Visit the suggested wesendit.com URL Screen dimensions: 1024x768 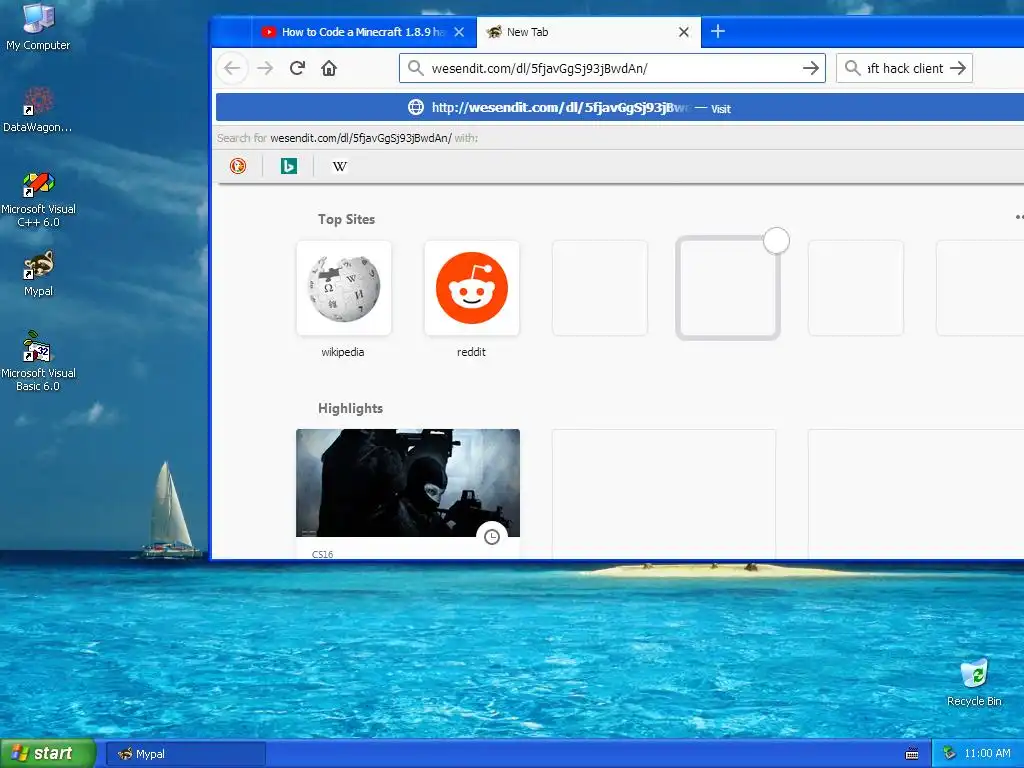coord(619,108)
